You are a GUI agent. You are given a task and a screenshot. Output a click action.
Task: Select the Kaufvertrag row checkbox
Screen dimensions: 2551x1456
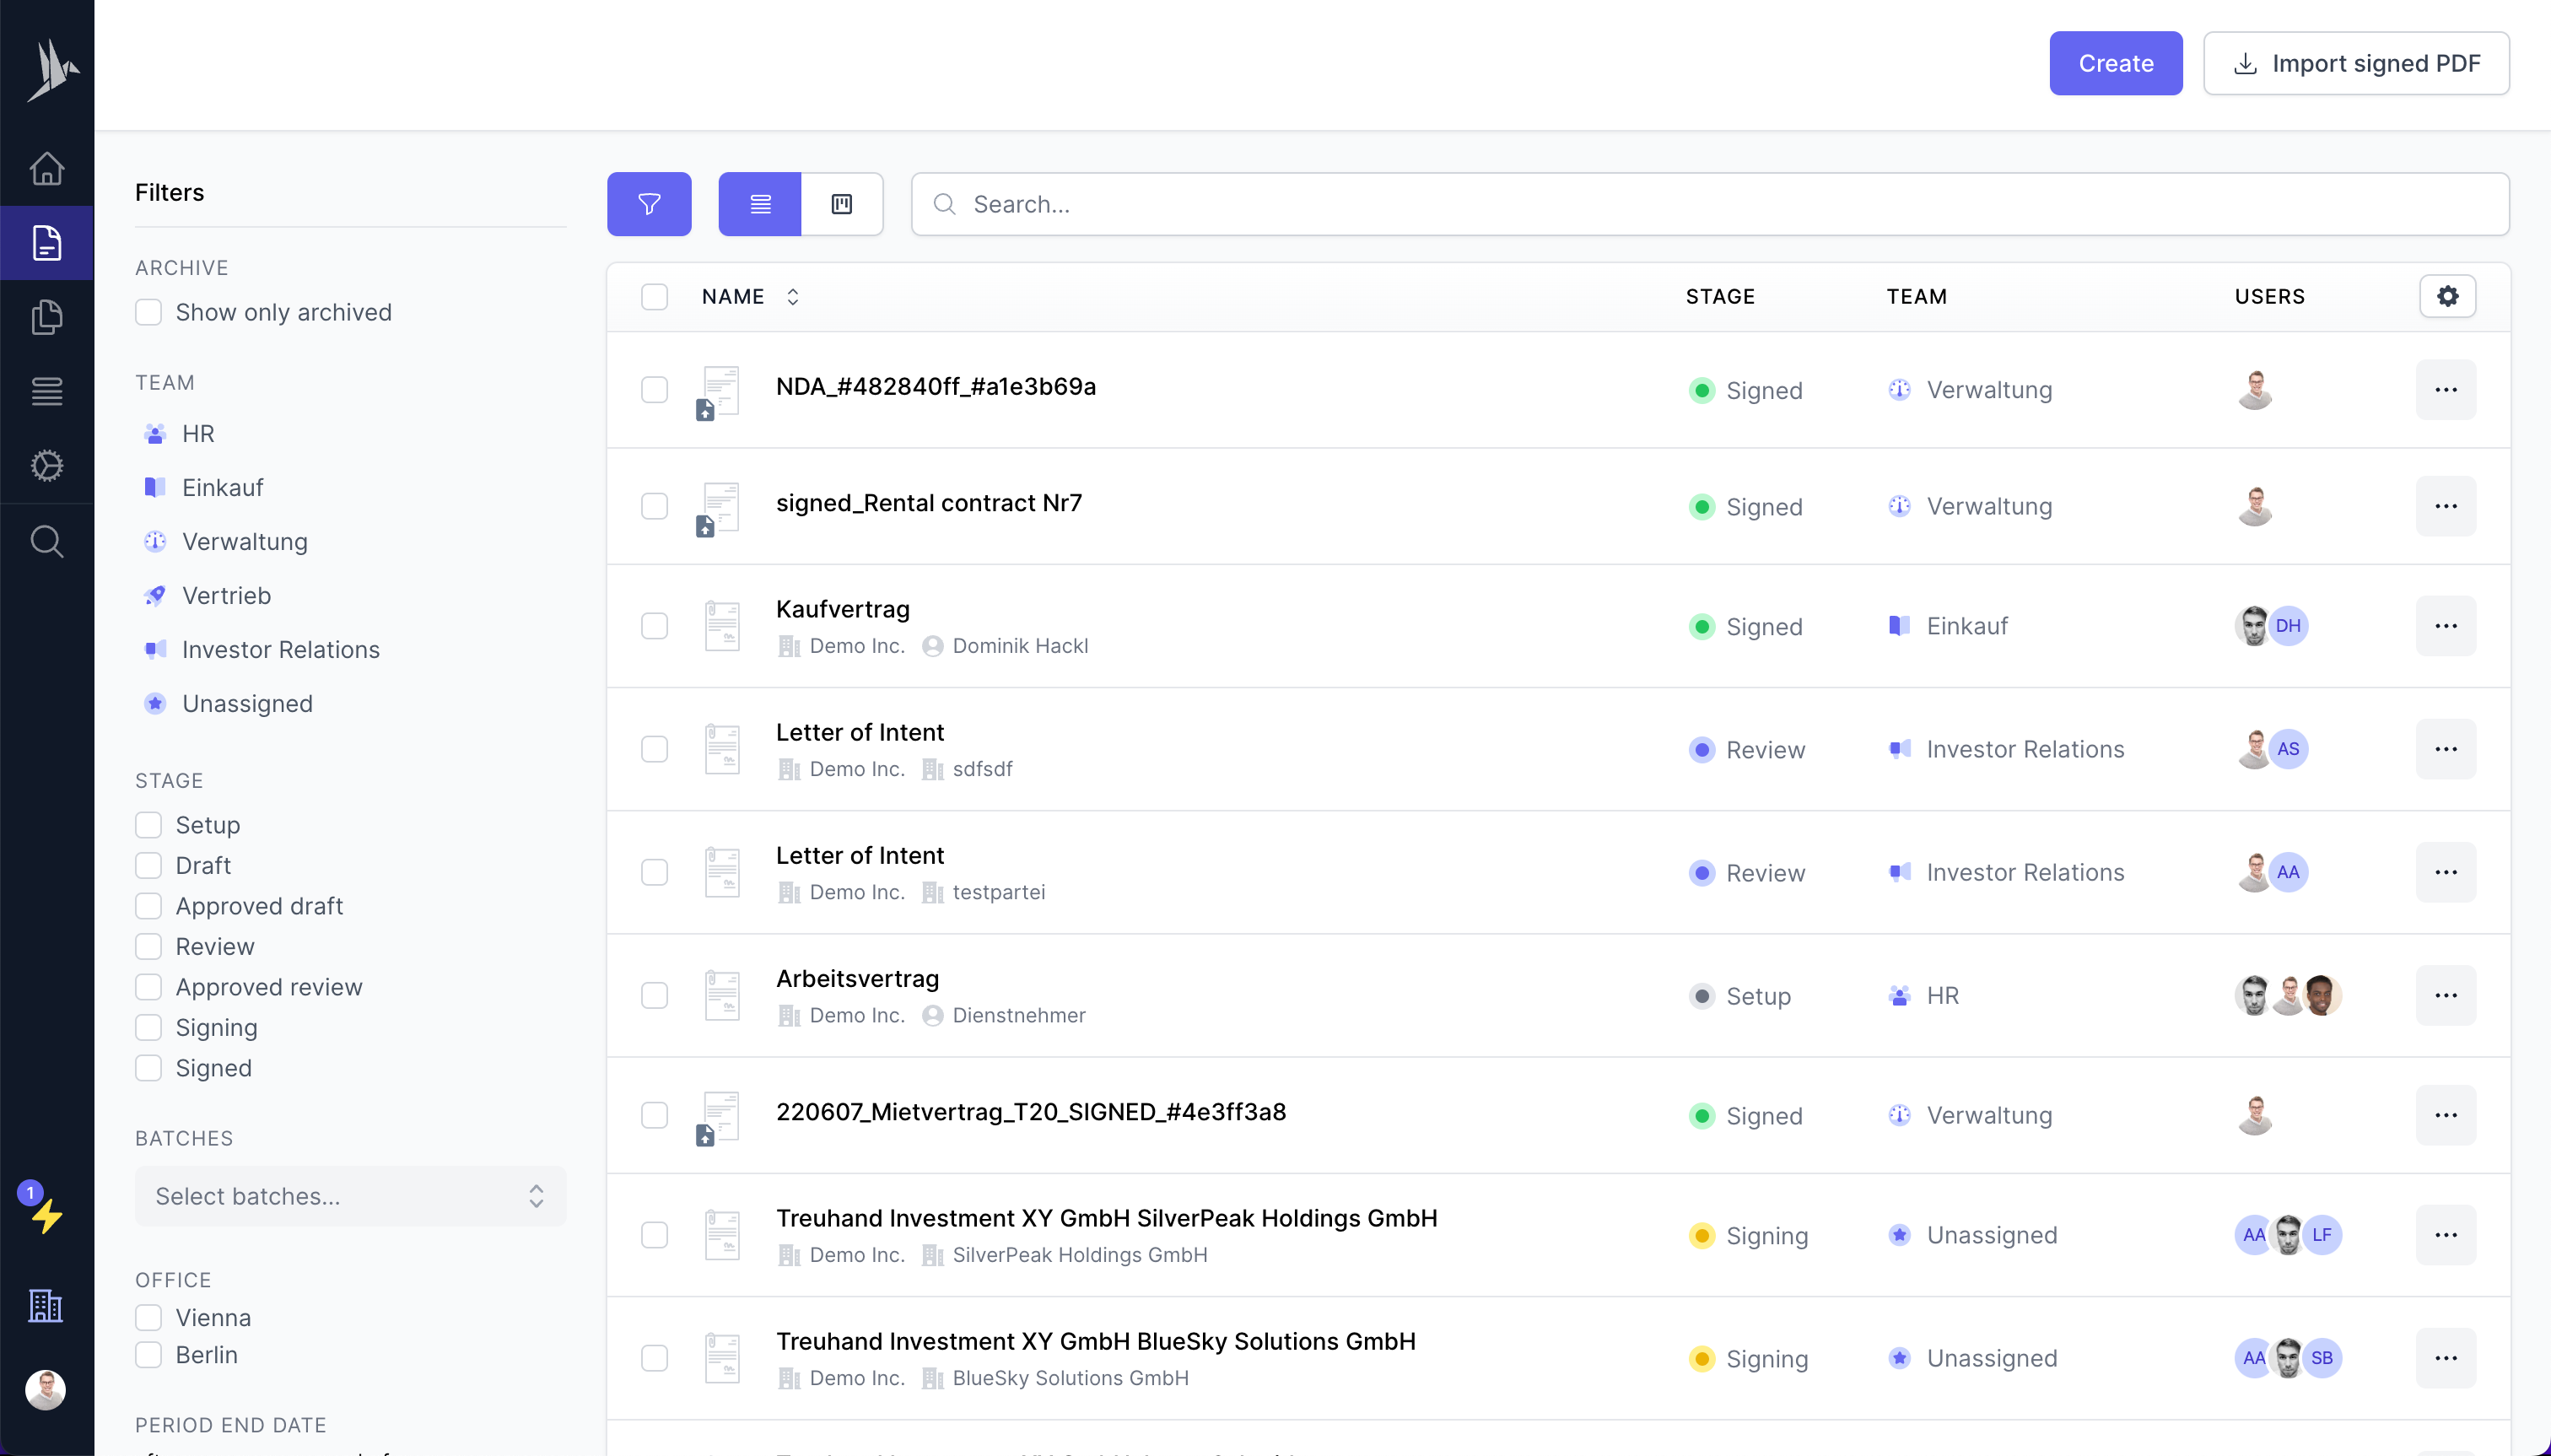click(654, 626)
